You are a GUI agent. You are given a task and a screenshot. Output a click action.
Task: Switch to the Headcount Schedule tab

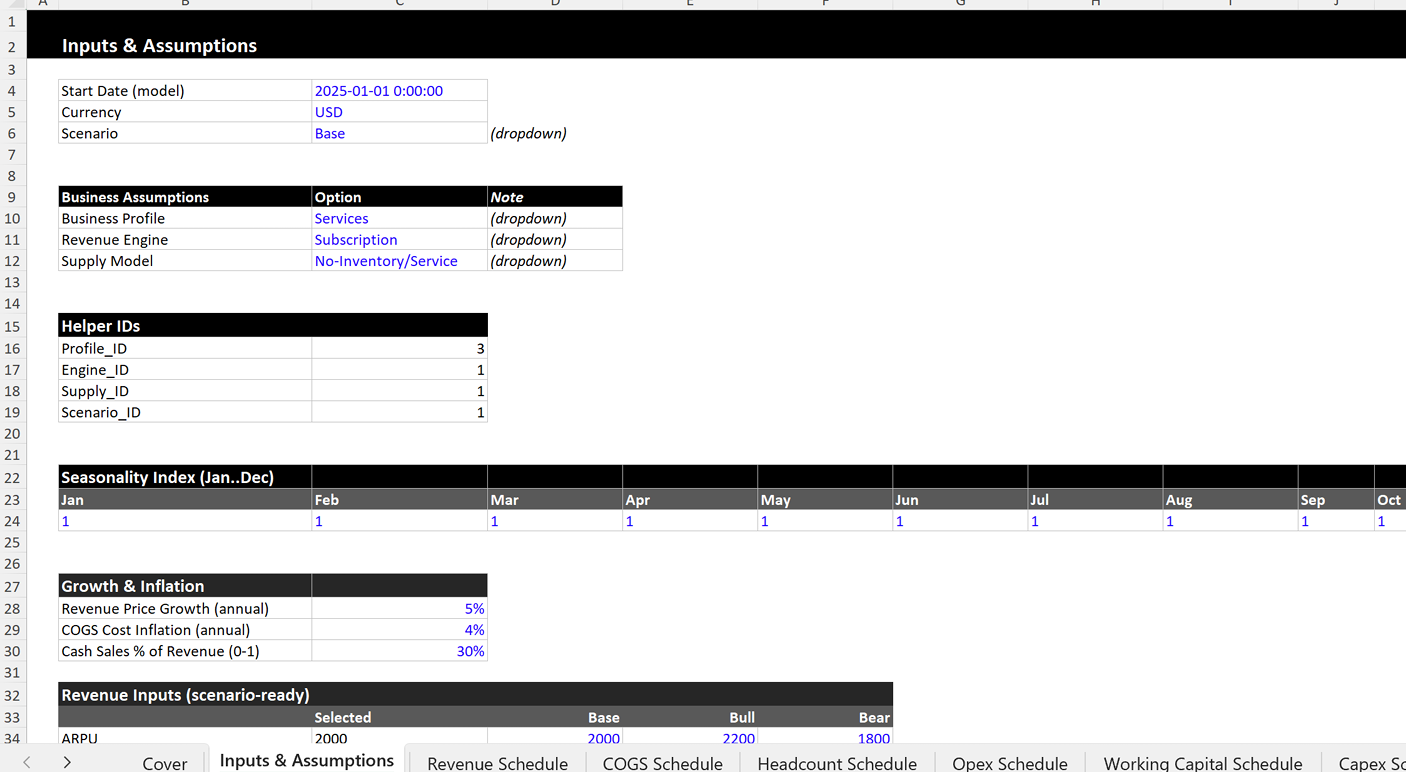836,762
